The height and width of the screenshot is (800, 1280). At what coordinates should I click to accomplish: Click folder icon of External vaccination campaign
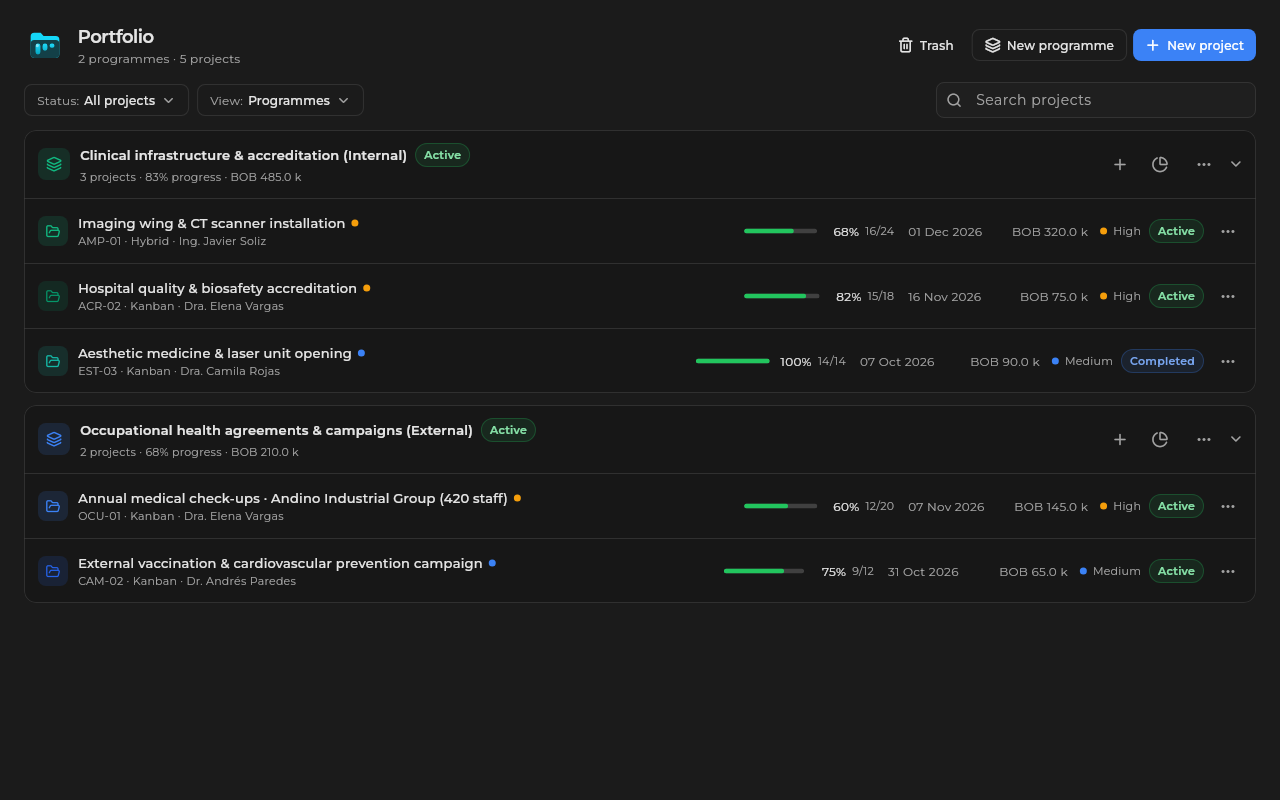coord(53,571)
